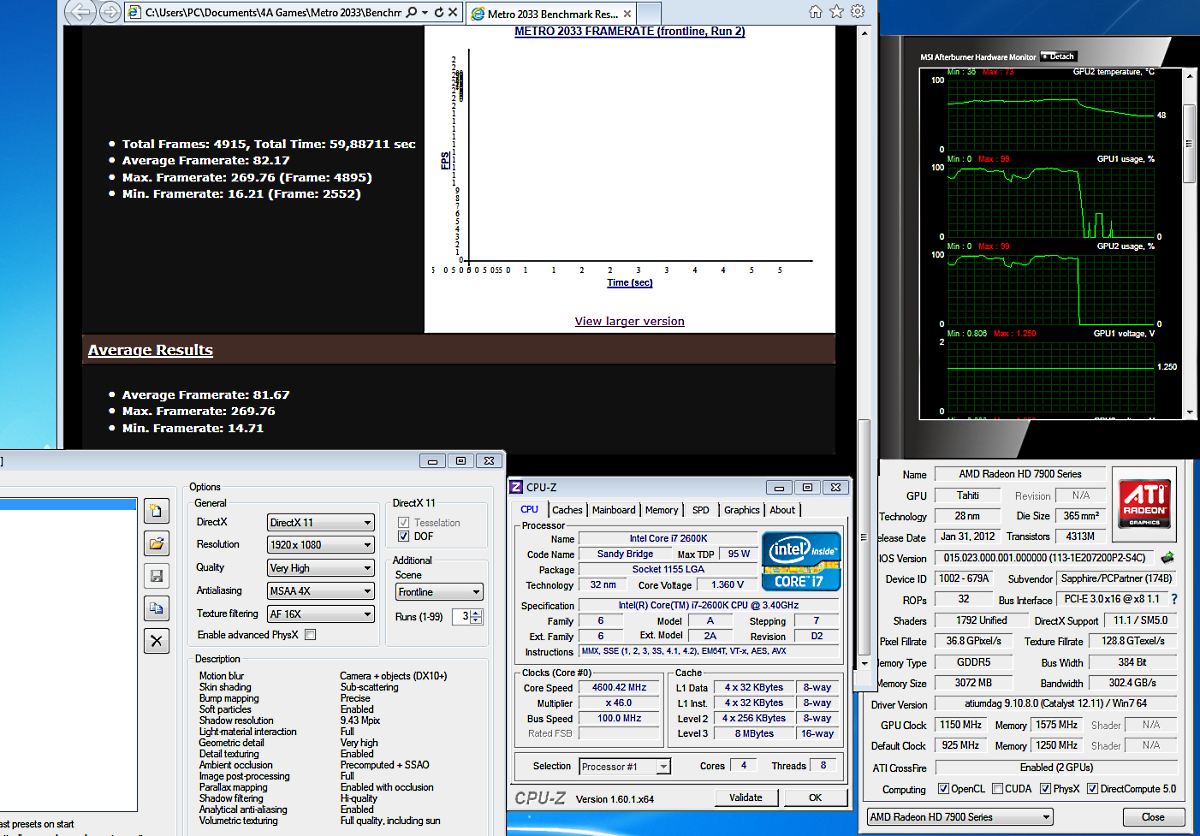Toggle the OpenCL checkbox in GPU-Z
Viewport: 1200px width, 836px height.
[x=943, y=789]
